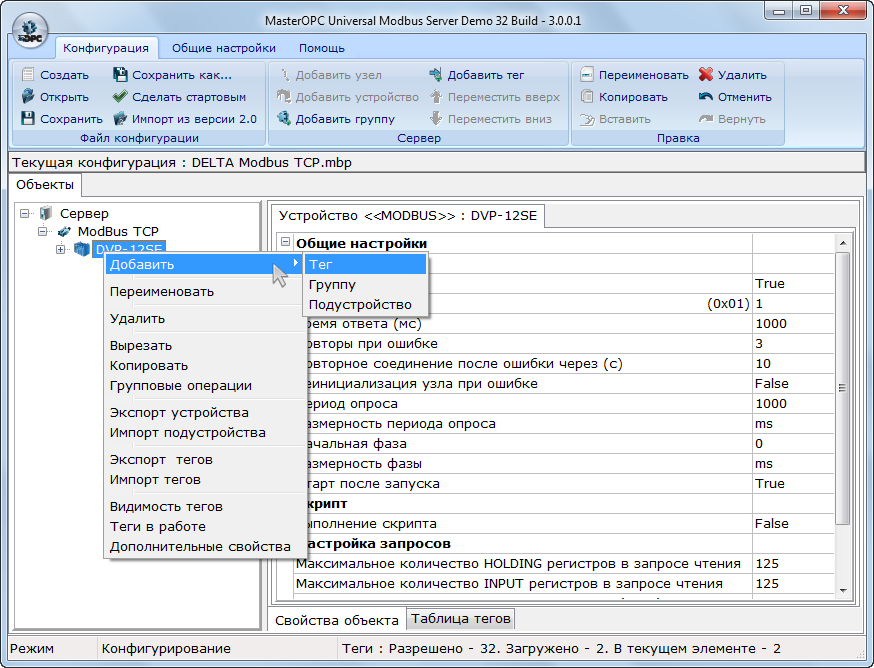Click the Копировать icon in ribbon
The width and height of the screenshot is (874, 668).
587,97
